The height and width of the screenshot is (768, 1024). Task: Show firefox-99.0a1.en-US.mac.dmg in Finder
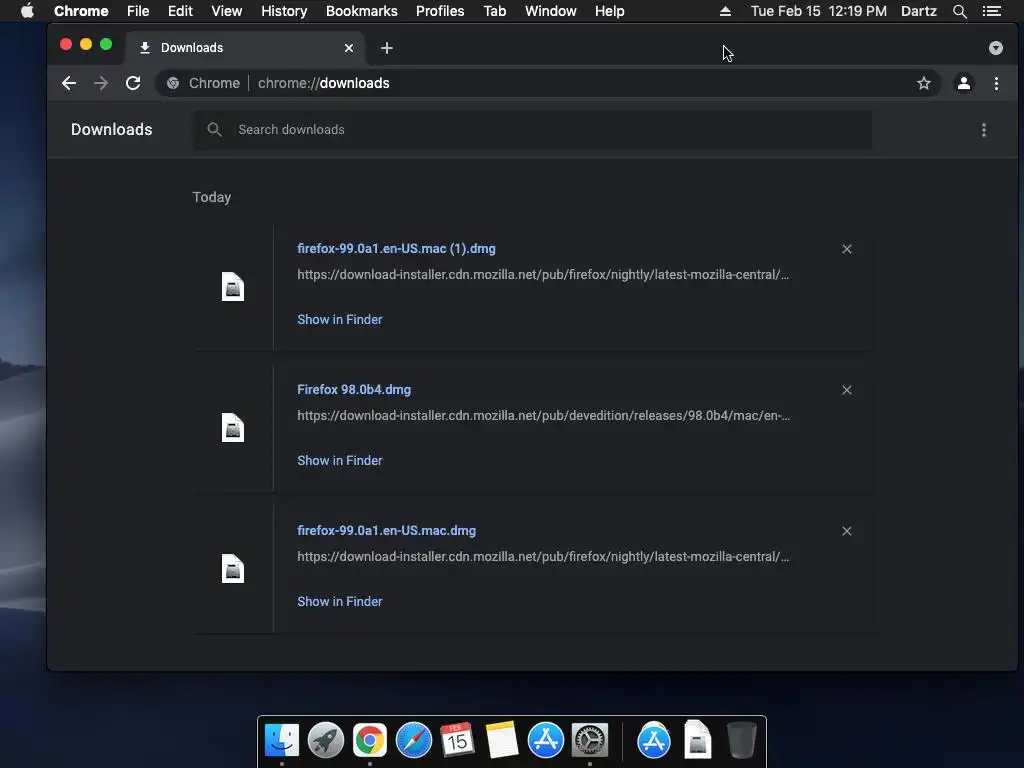340,601
